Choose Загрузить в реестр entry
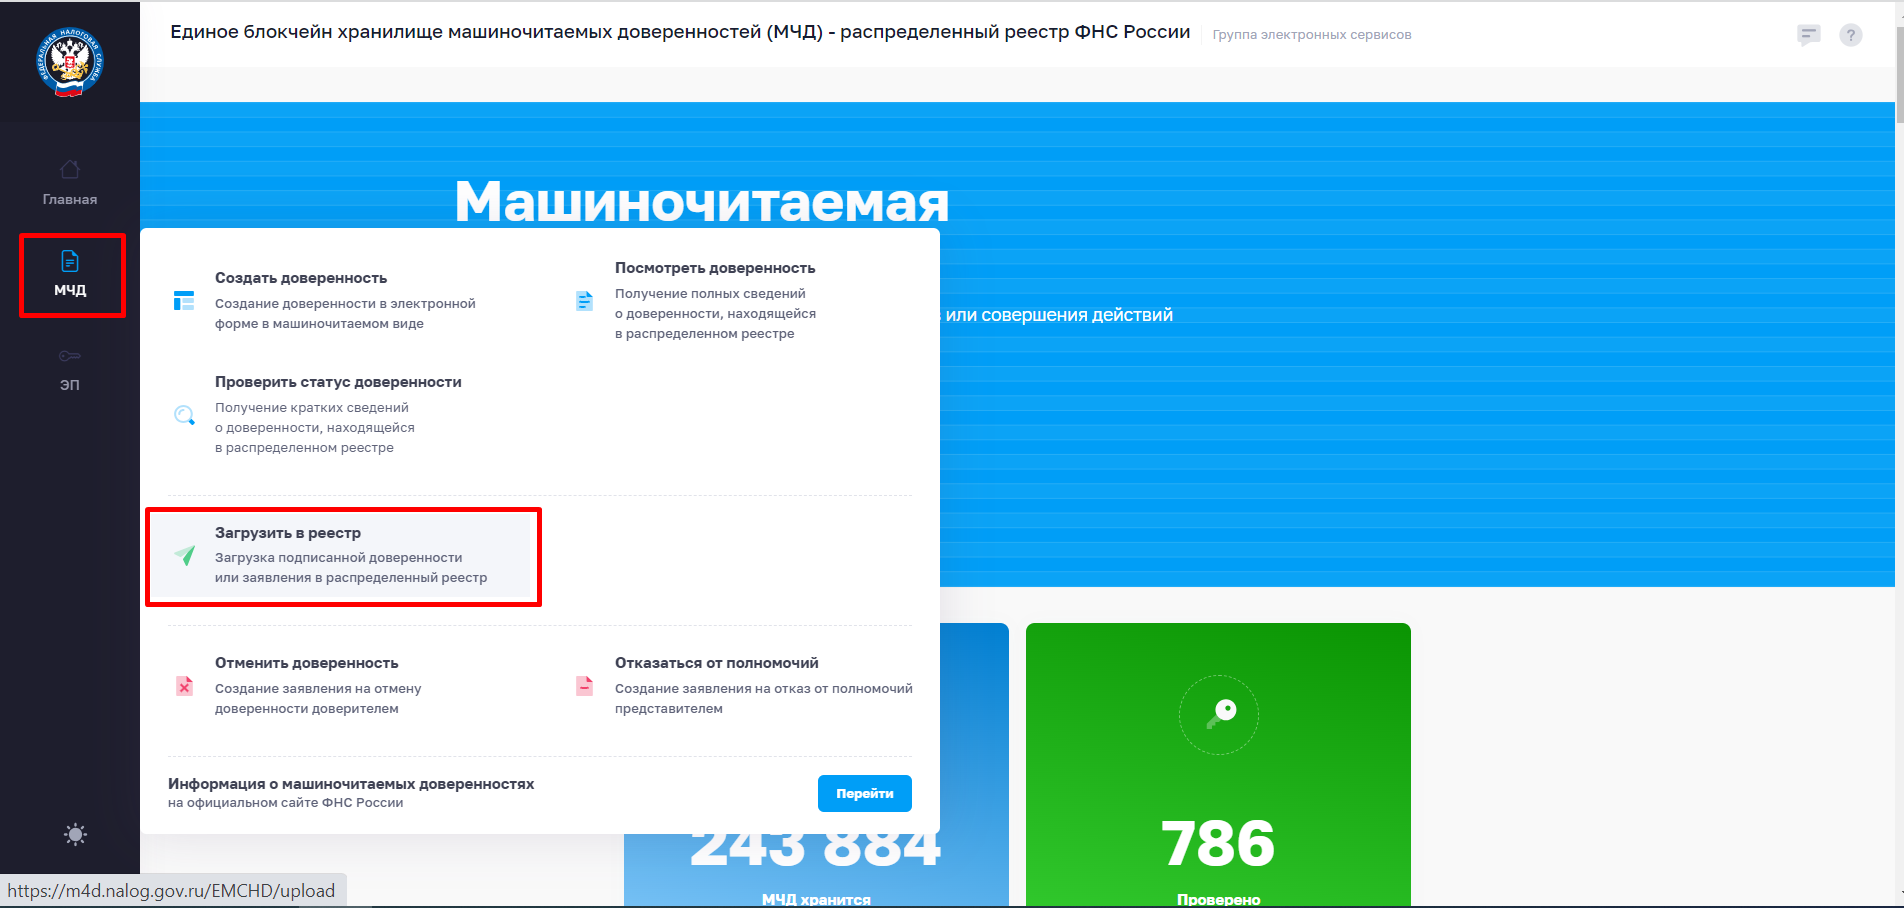Image resolution: width=1904 pixels, height=908 pixels. [340, 555]
